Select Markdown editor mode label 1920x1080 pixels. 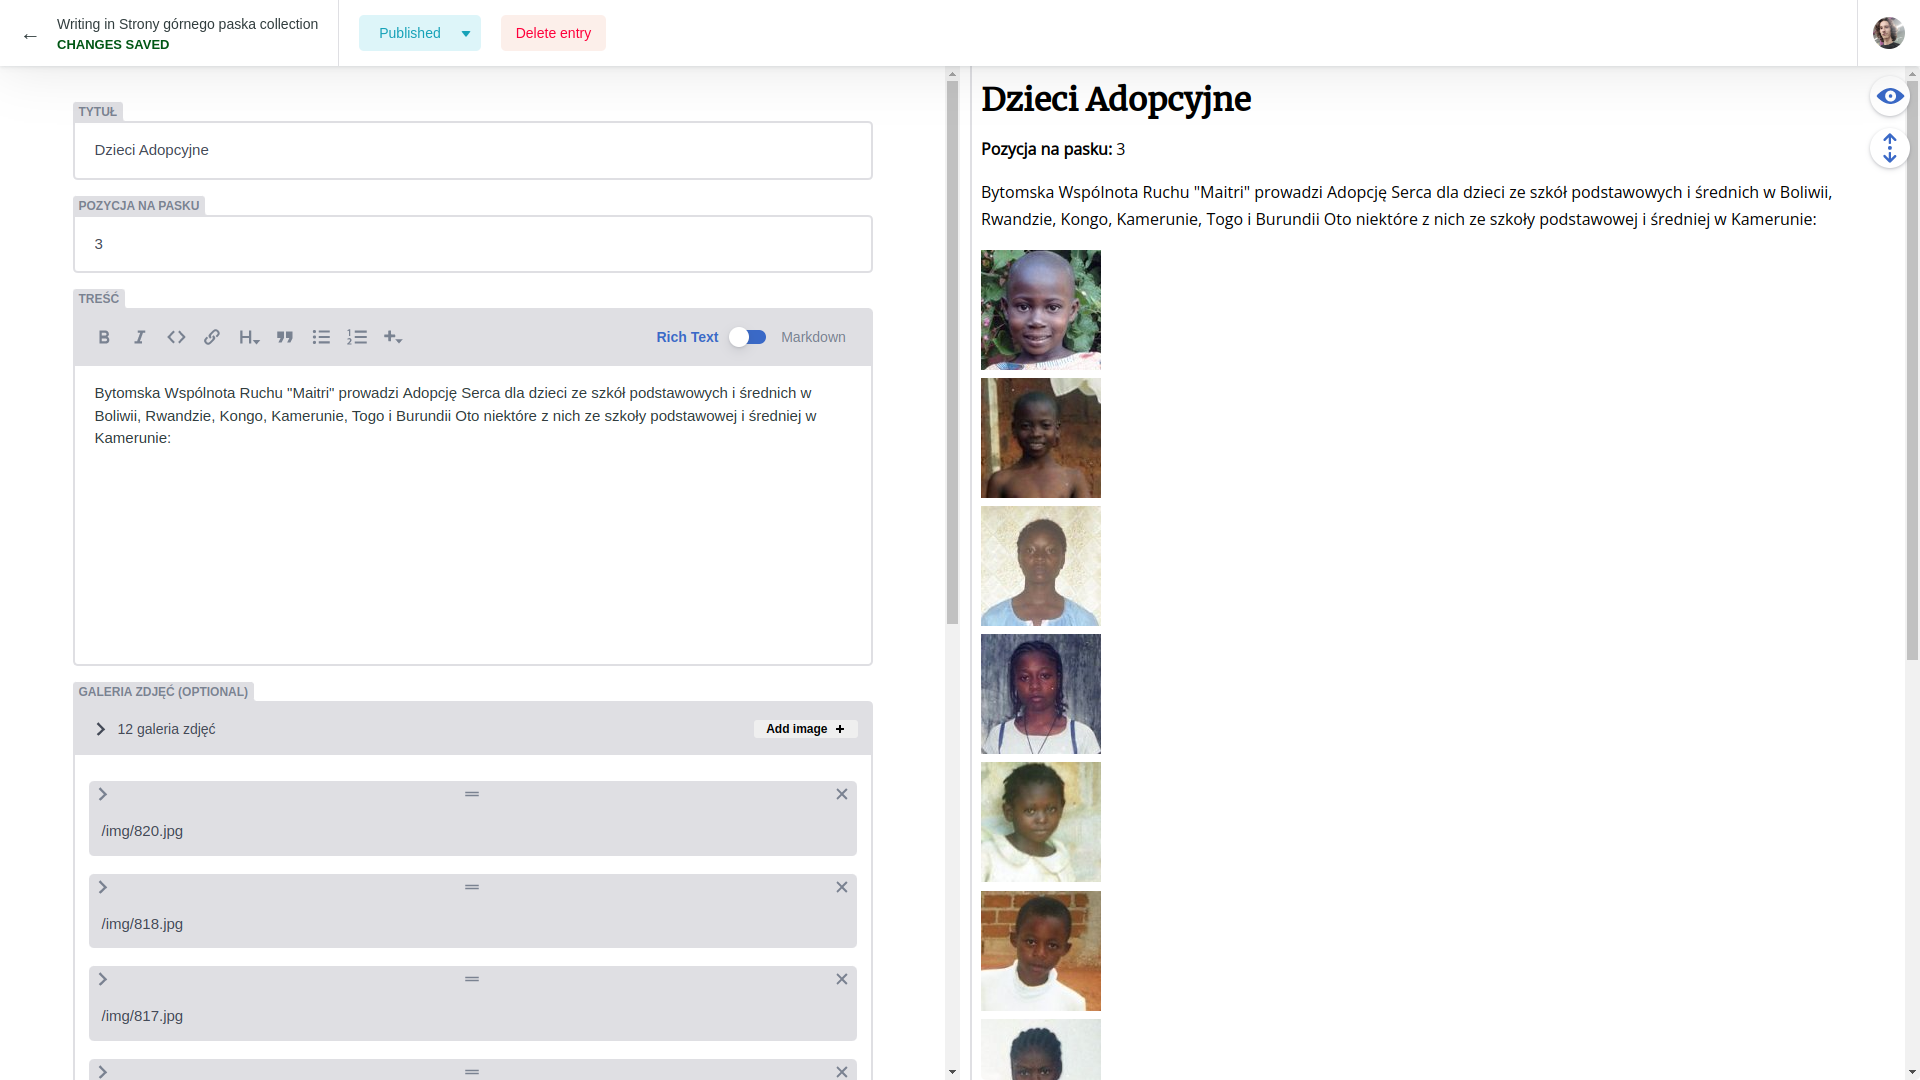click(813, 337)
